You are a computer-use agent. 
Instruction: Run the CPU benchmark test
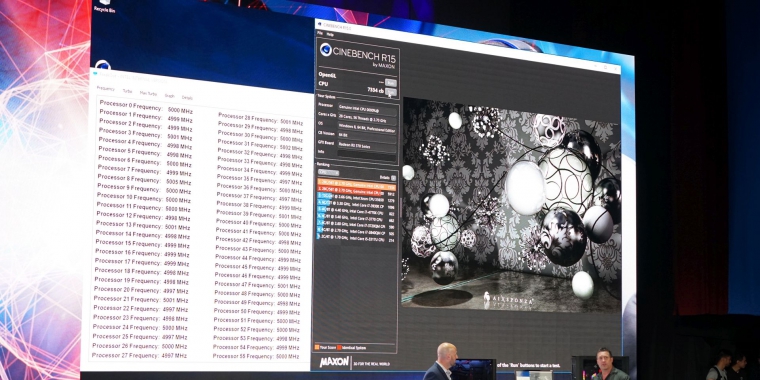391,92
